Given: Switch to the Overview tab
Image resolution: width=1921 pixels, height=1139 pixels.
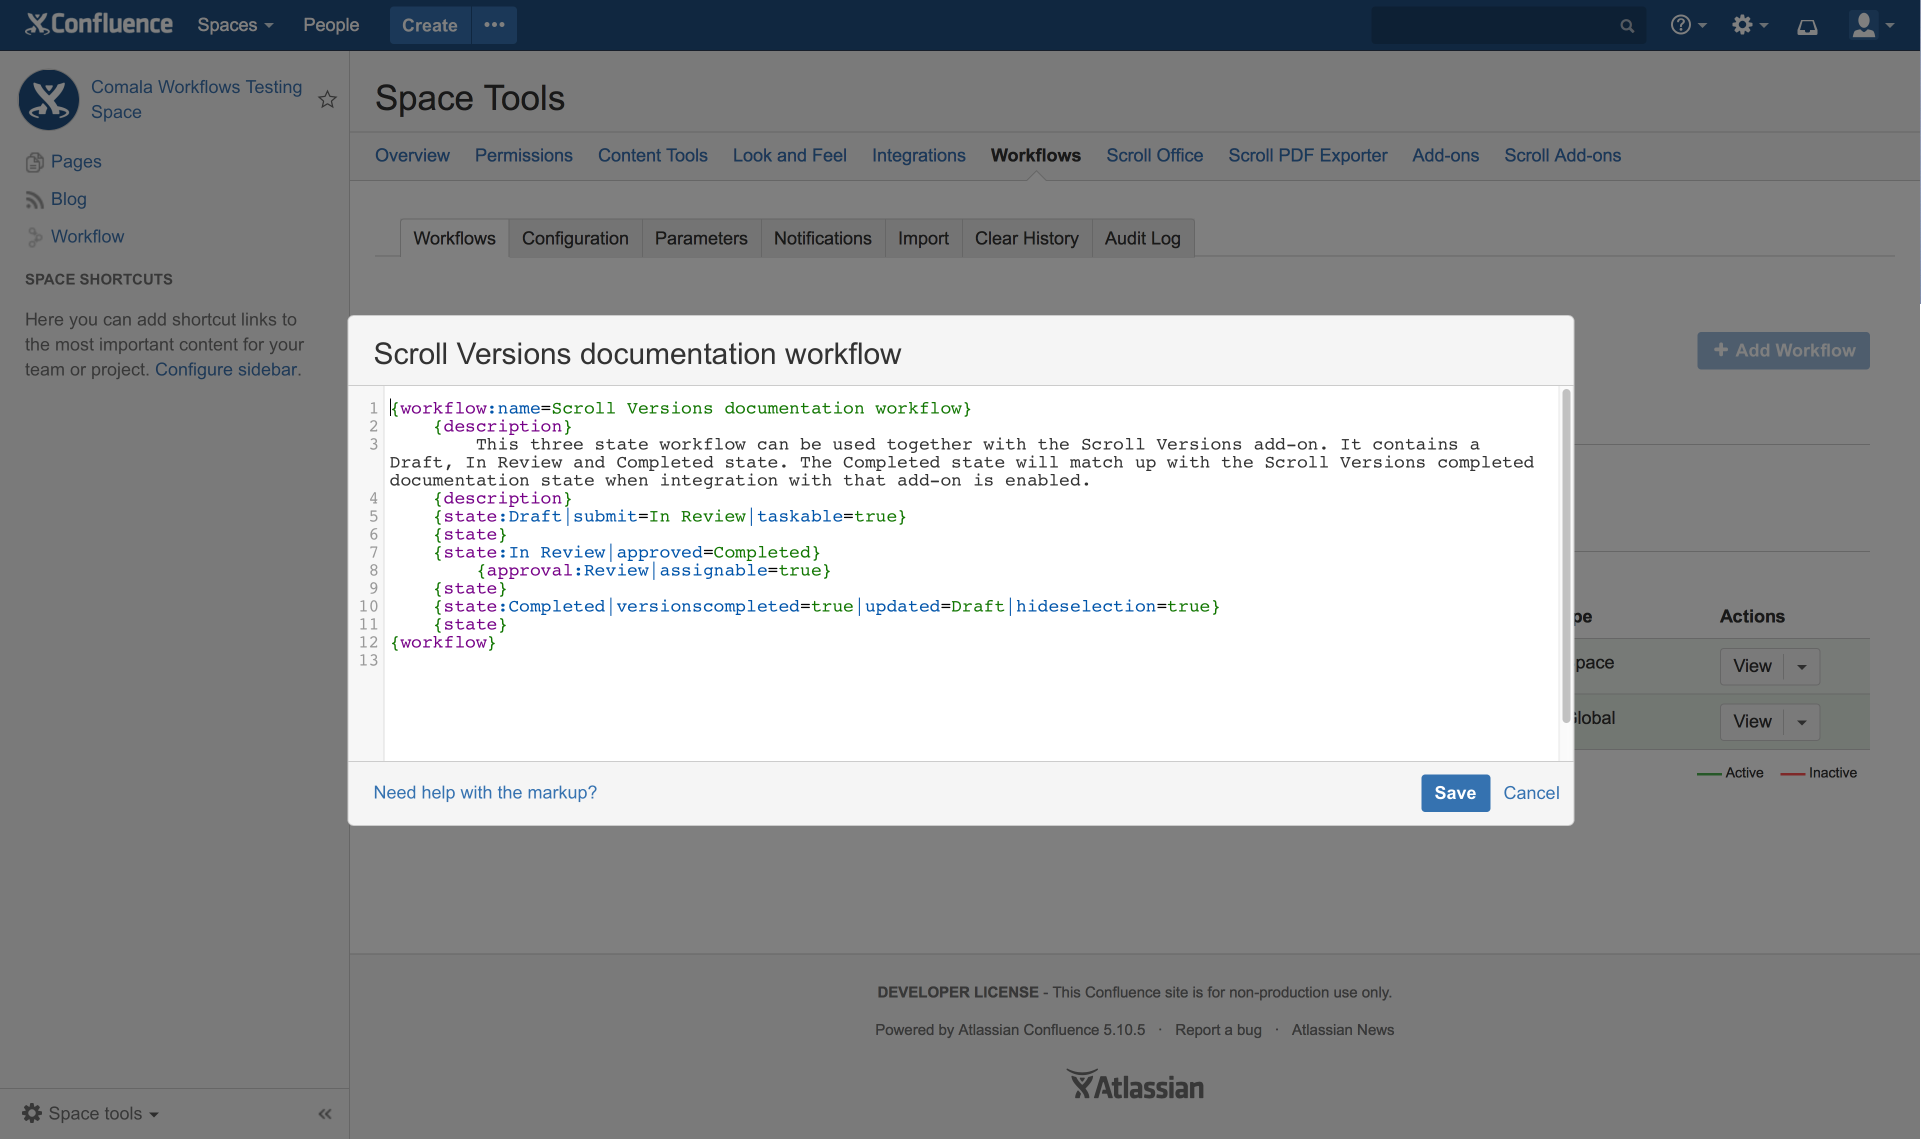Looking at the screenshot, I should tap(412, 155).
